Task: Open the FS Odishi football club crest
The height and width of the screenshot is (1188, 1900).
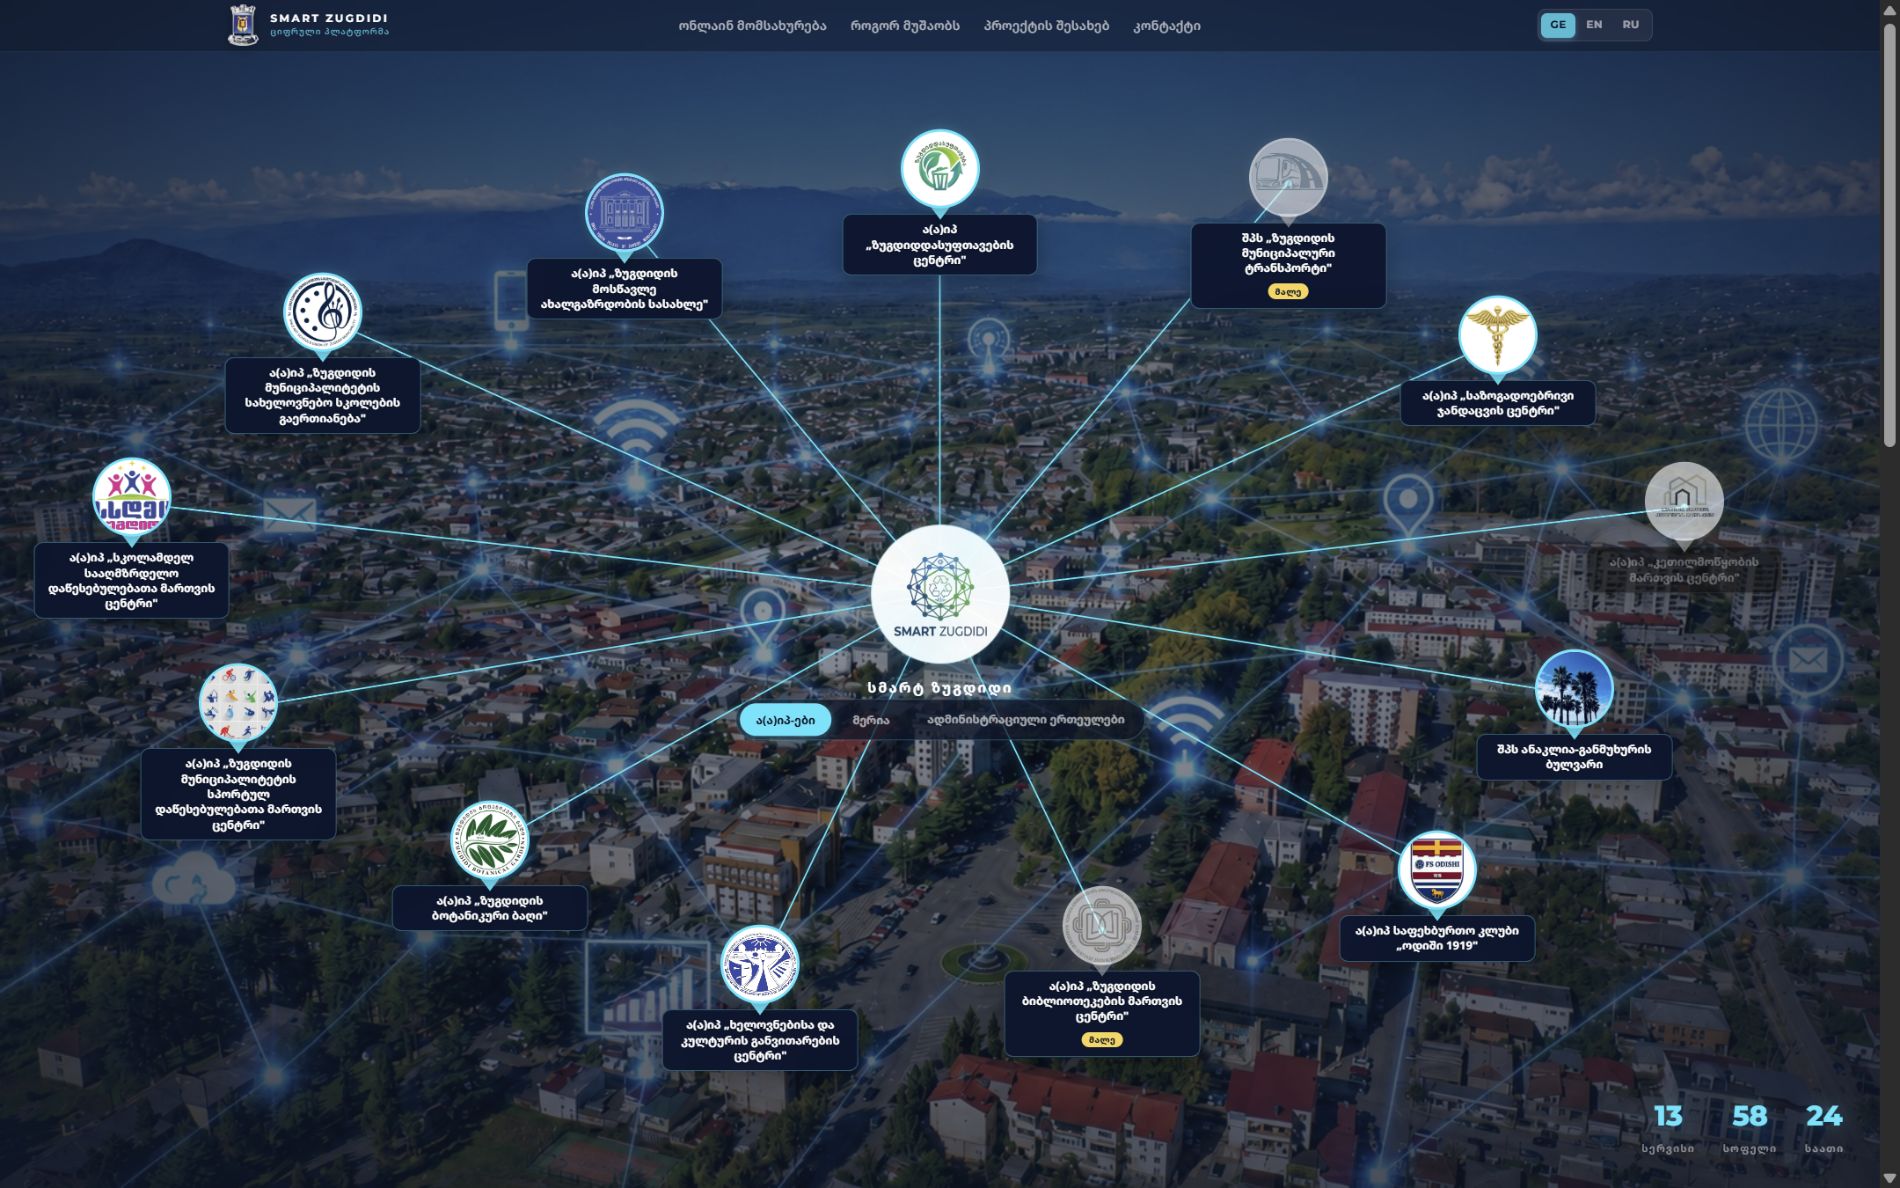Action: (x=1437, y=869)
